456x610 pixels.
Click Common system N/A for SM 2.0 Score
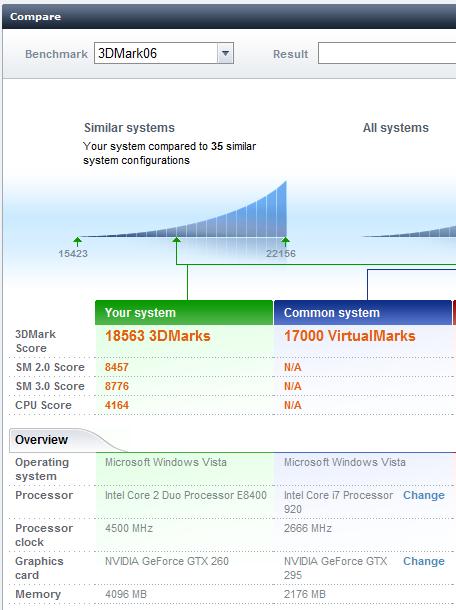tap(293, 367)
